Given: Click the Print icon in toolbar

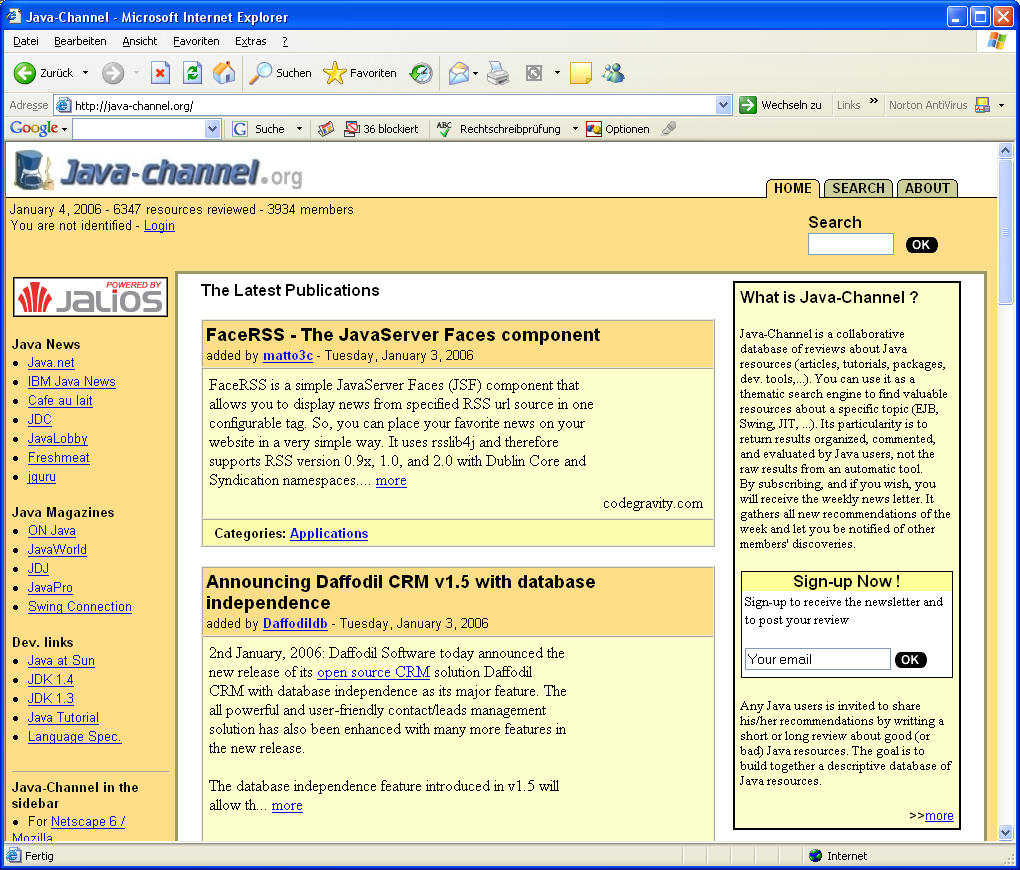Looking at the screenshot, I should point(498,73).
